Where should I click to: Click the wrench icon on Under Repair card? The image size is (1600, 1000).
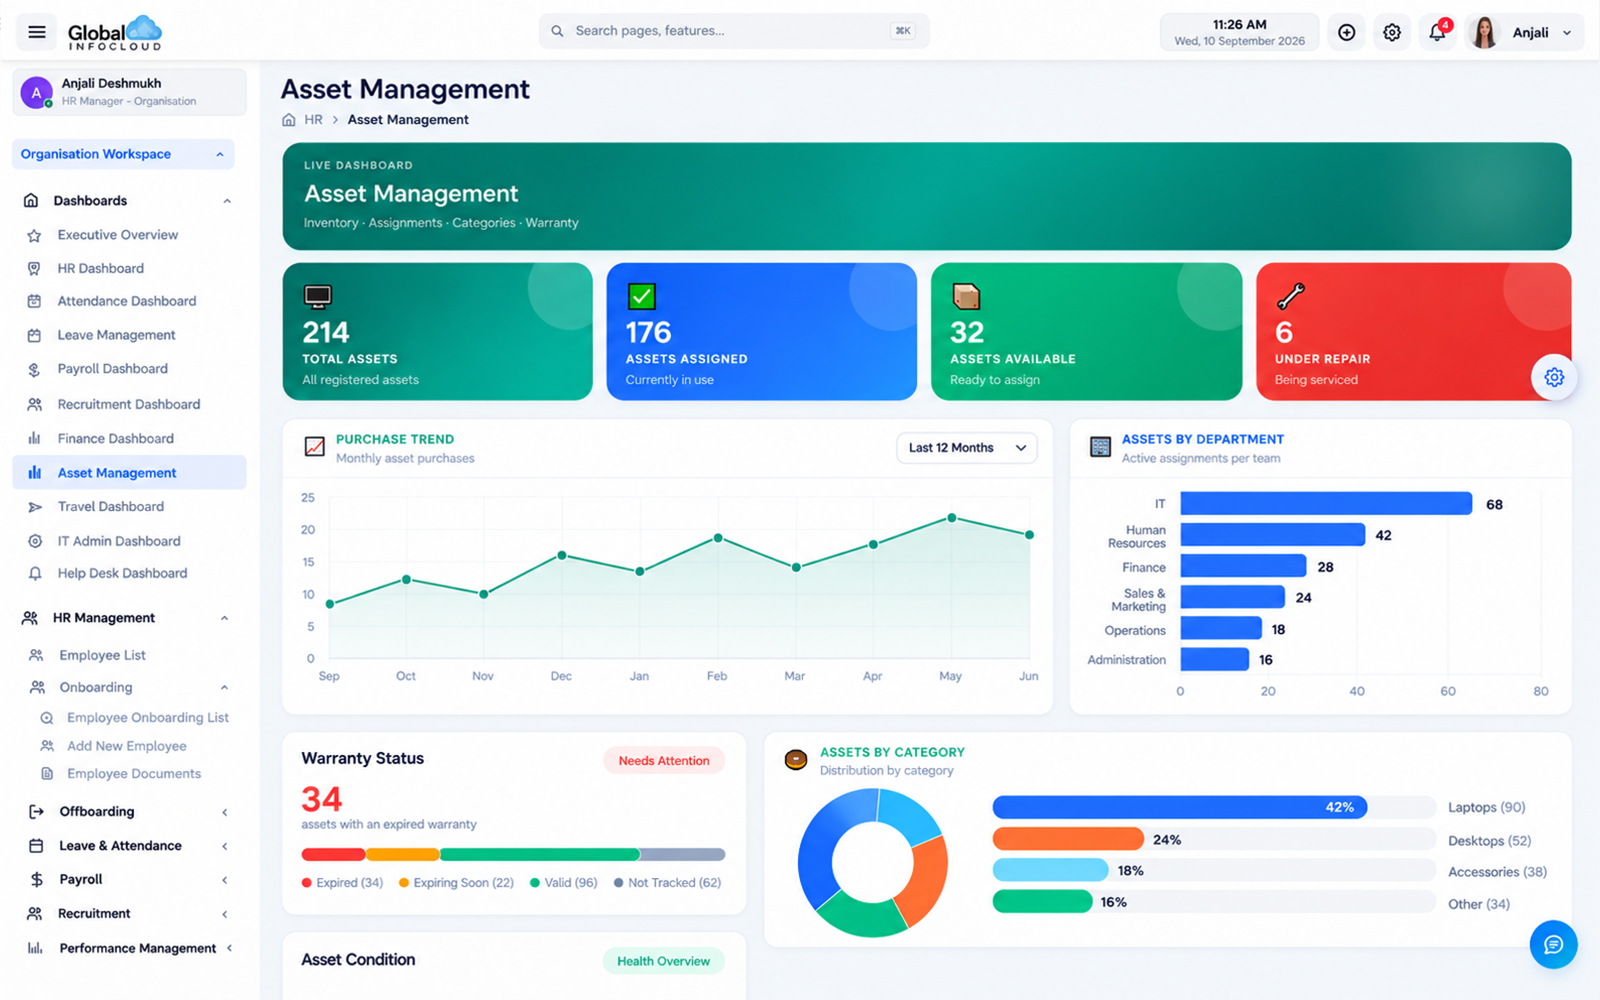1290,296
